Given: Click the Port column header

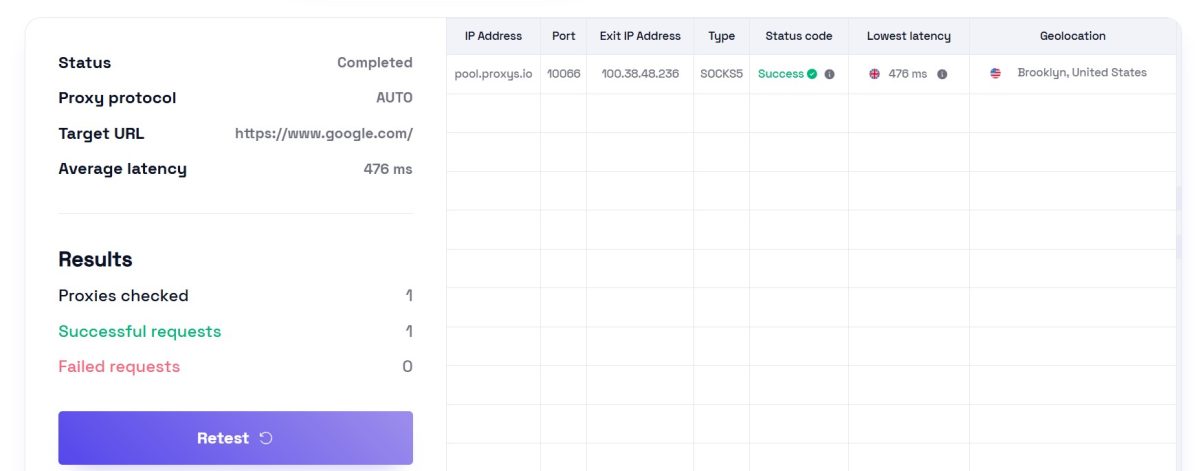Looking at the screenshot, I should pos(563,36).
